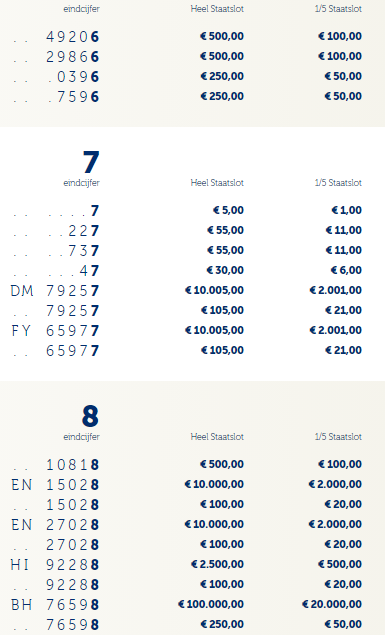The image size is (385, 635).
Task: Click the Heel Staatslot header under 7
Action: click(x=217, y=183)
